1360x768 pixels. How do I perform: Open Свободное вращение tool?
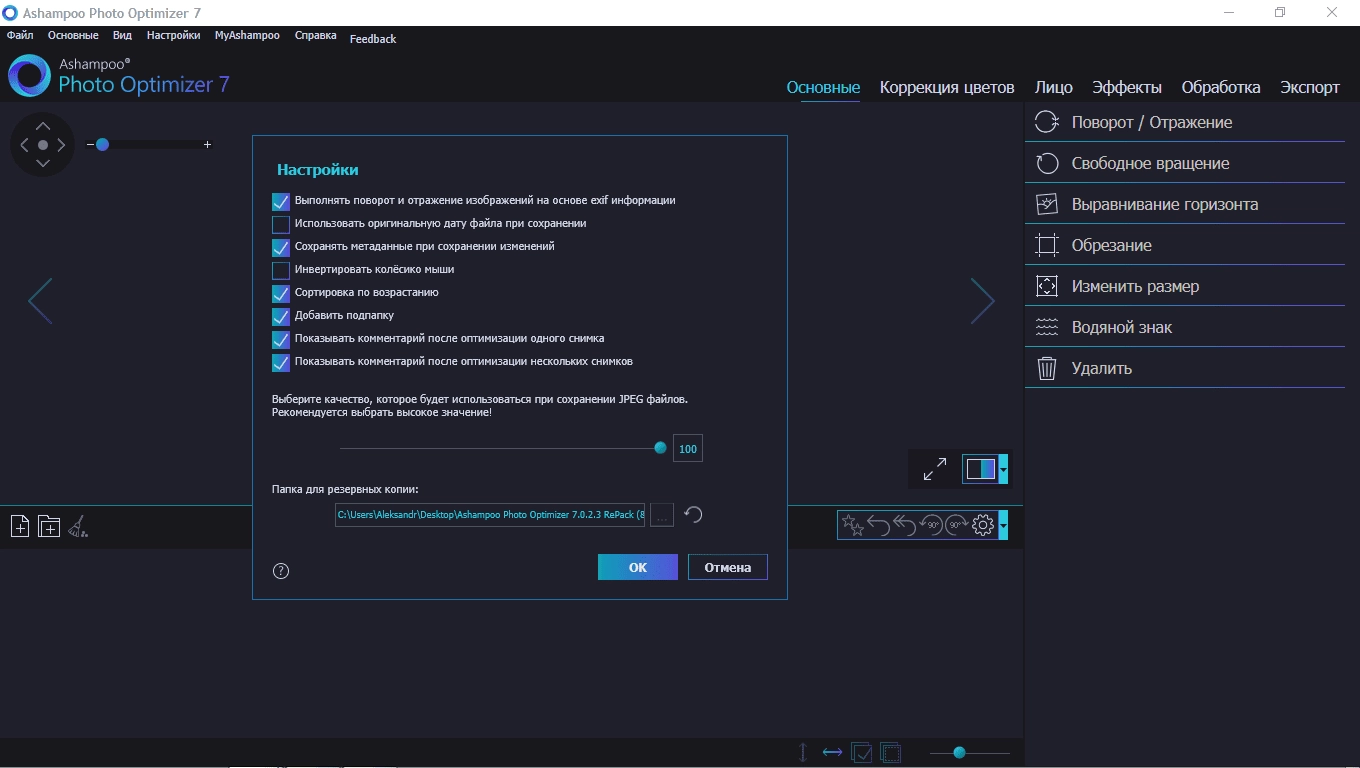point(1185,163)
